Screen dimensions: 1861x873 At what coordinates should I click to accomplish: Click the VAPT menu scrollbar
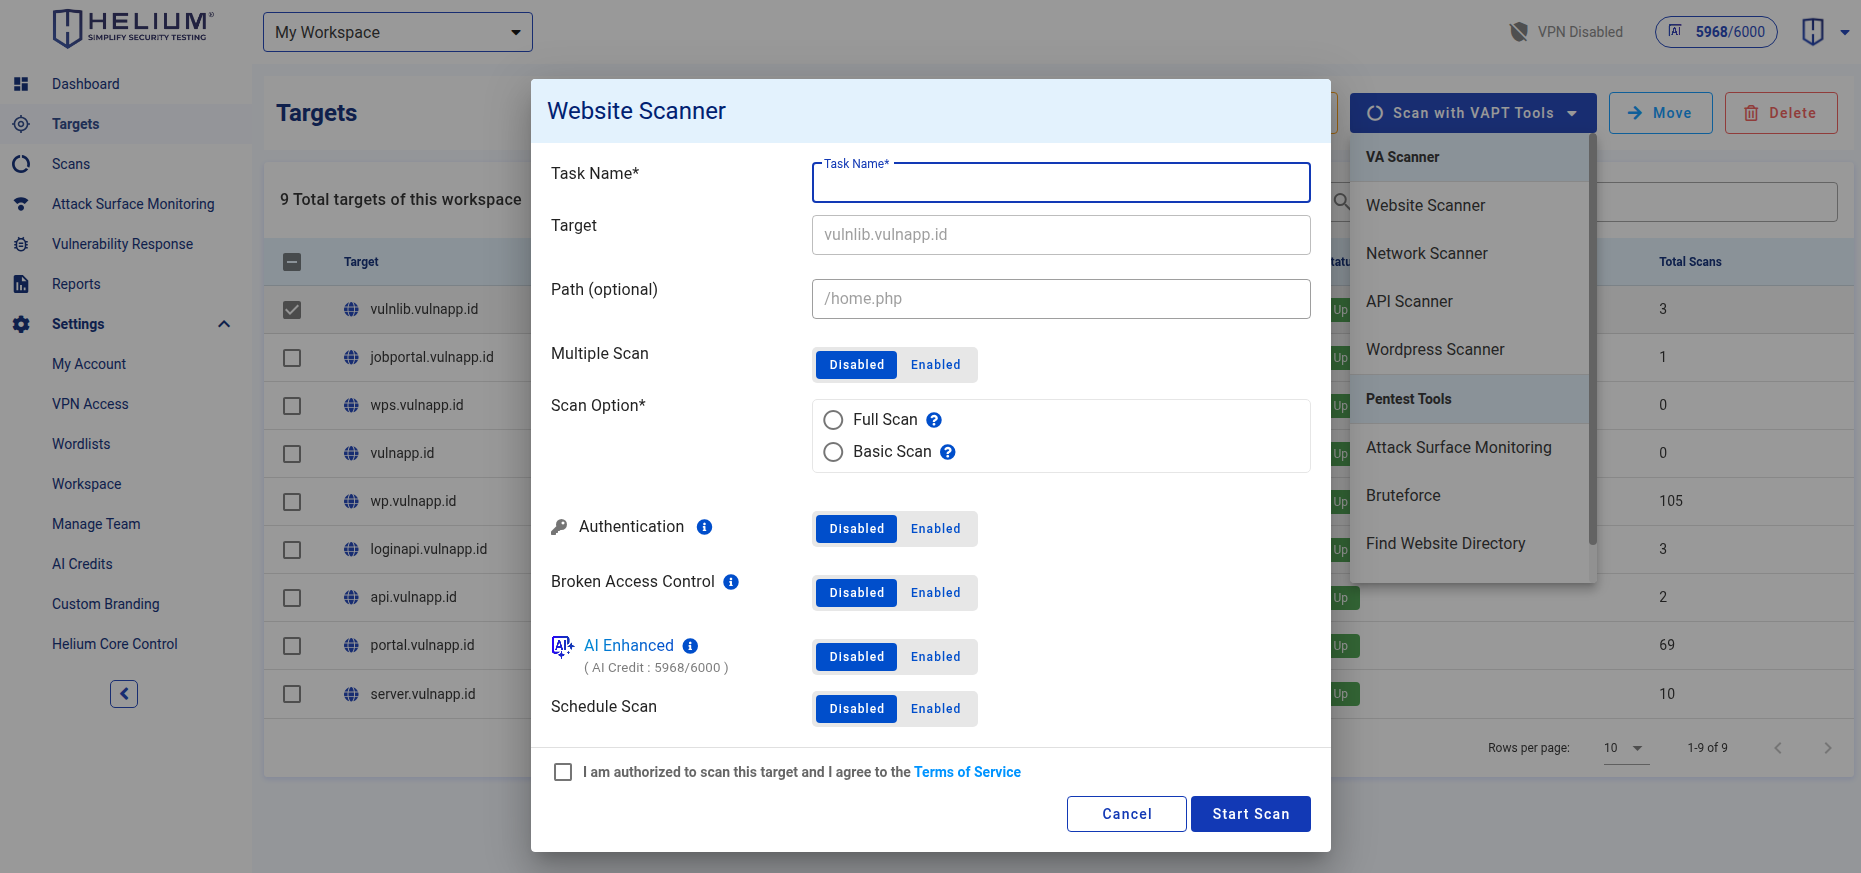point(1592,340)
